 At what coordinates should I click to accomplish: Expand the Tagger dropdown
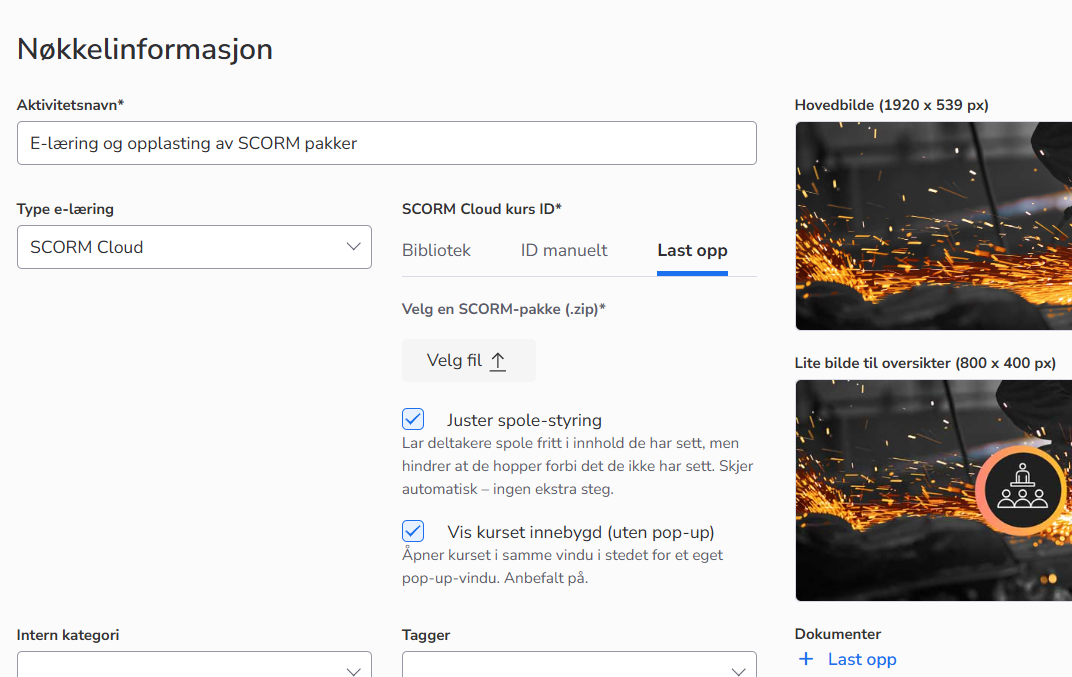[x=579, y=664]
